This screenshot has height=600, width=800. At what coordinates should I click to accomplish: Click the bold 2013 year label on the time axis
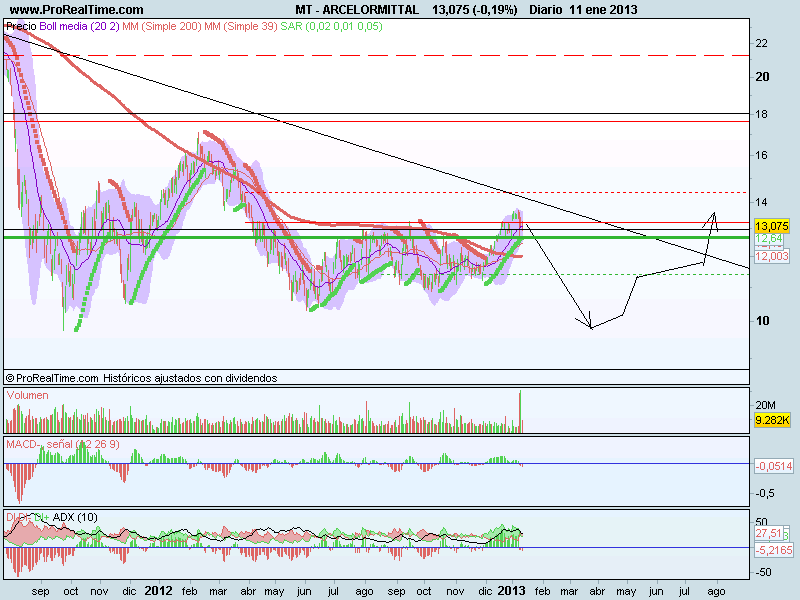[x=511, y=591]
